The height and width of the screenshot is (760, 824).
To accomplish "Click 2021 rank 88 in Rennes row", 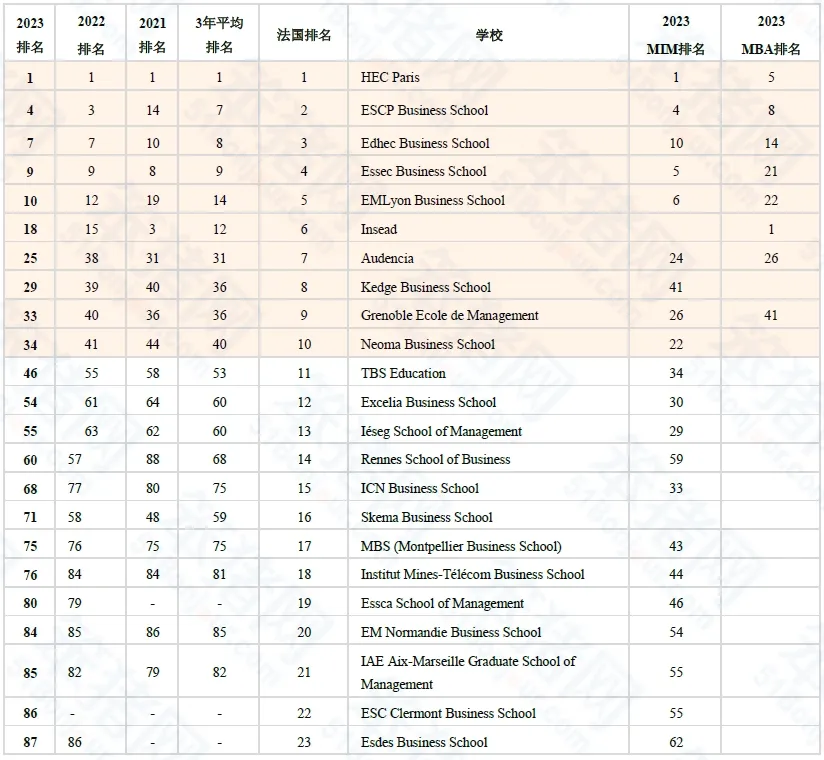I will [152, 459].
